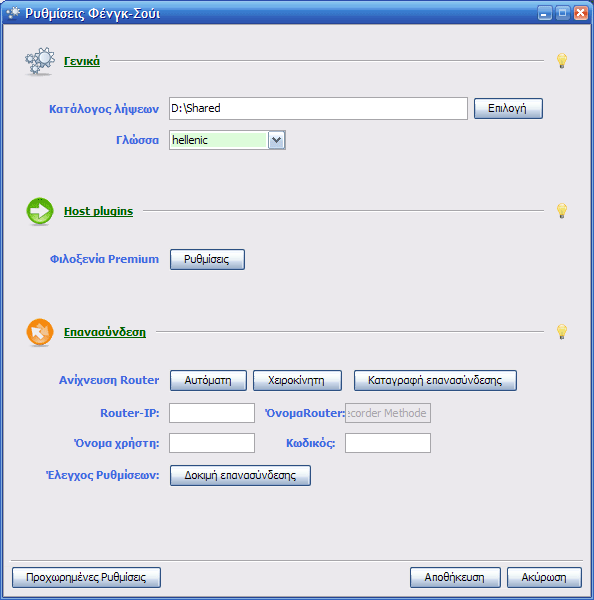
Task: Click the orange Επανασύνδεση section icon
Action: tap(40, 332)
